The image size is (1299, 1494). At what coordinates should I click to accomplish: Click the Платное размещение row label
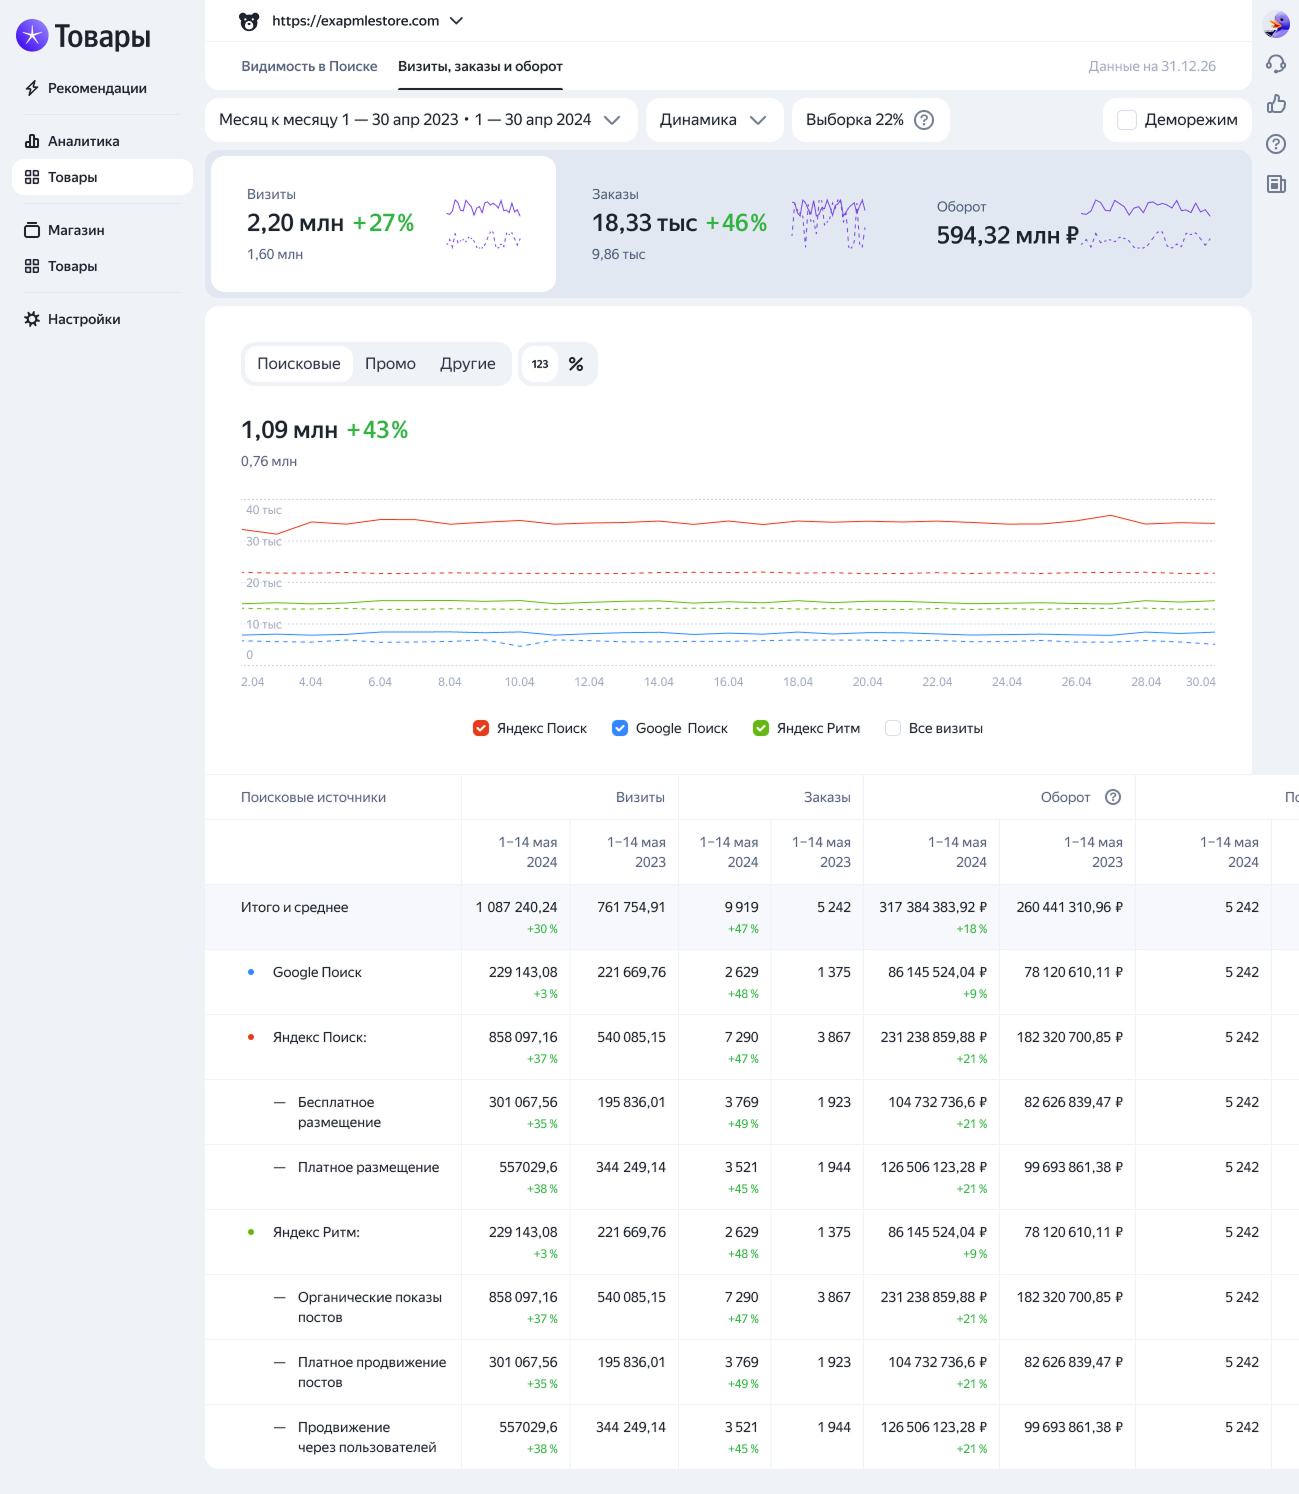tap(368, 1167)
